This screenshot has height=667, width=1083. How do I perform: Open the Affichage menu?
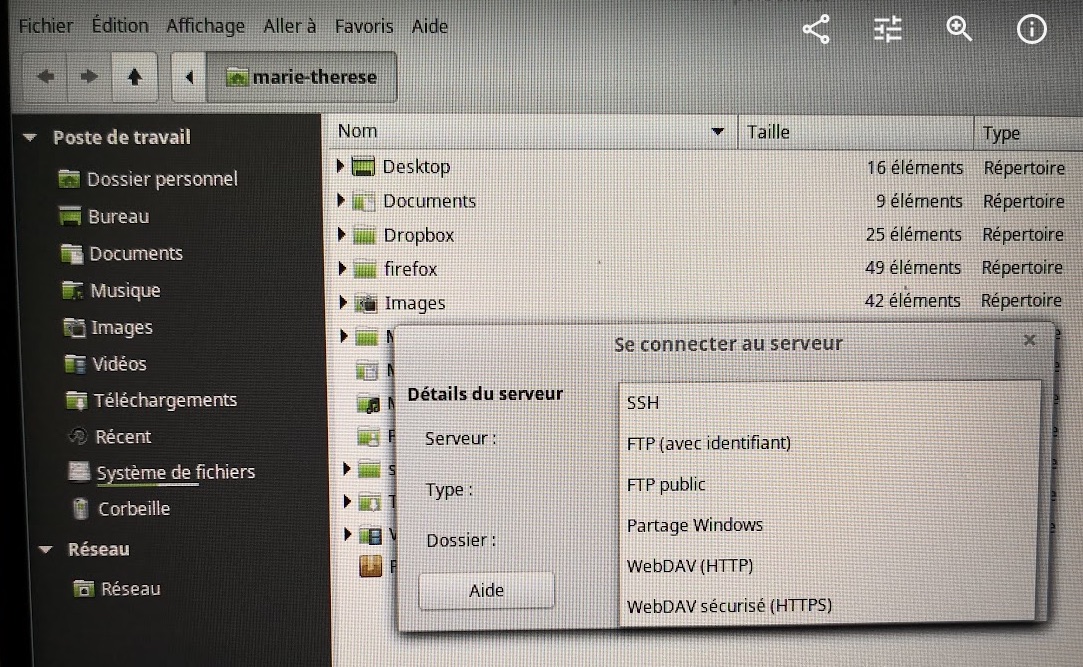205,26
